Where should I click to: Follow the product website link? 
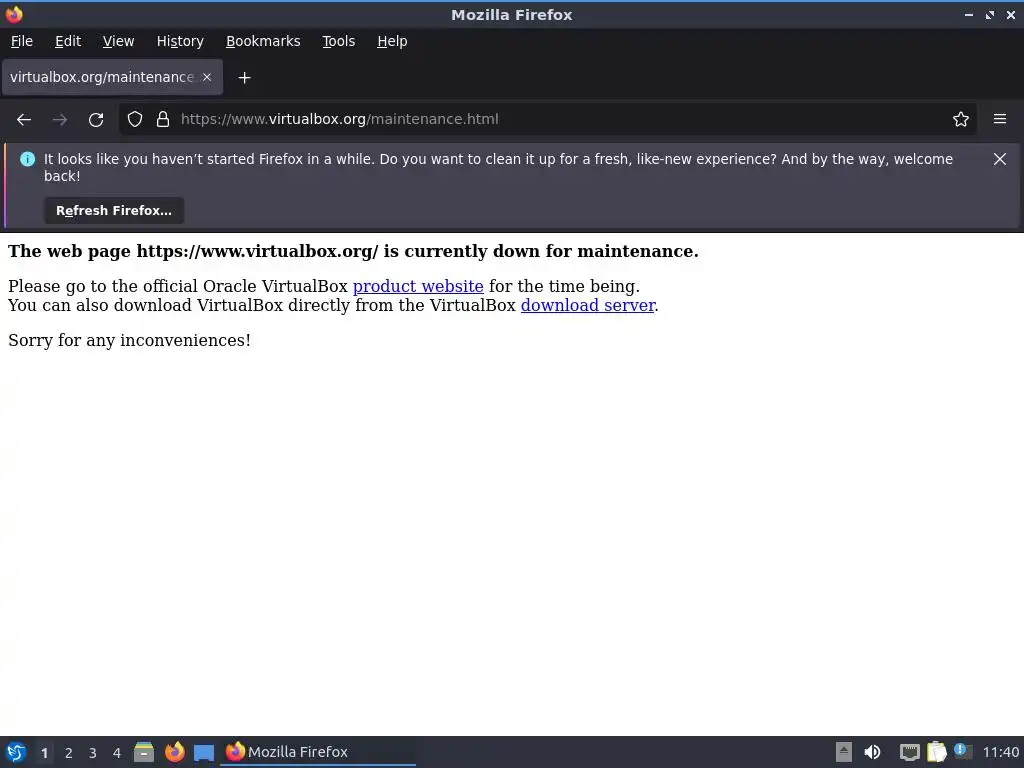pyautogui.click(x=418, y=286)
